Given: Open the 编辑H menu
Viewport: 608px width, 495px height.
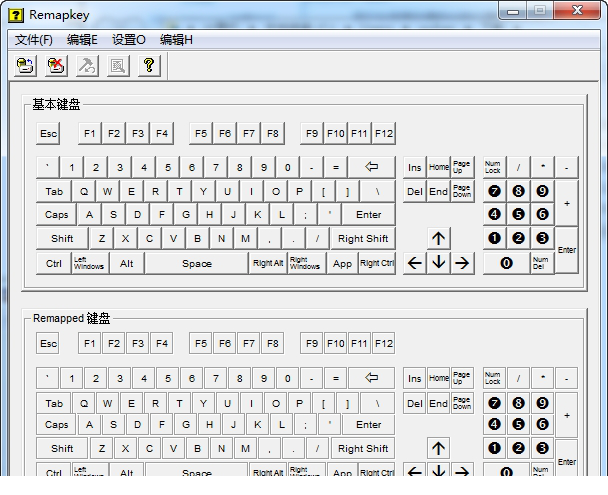Looking at the screenshot, I should click(x=176, y=40).
